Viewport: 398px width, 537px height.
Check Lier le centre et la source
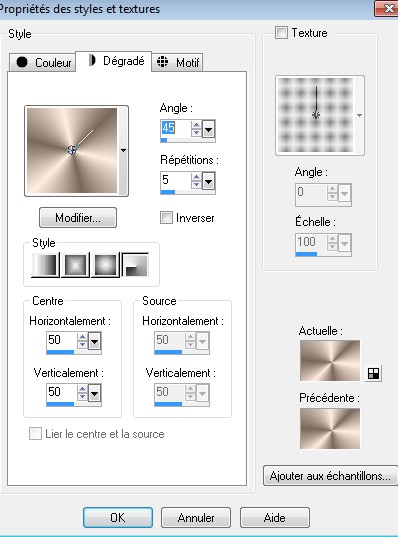35,434
